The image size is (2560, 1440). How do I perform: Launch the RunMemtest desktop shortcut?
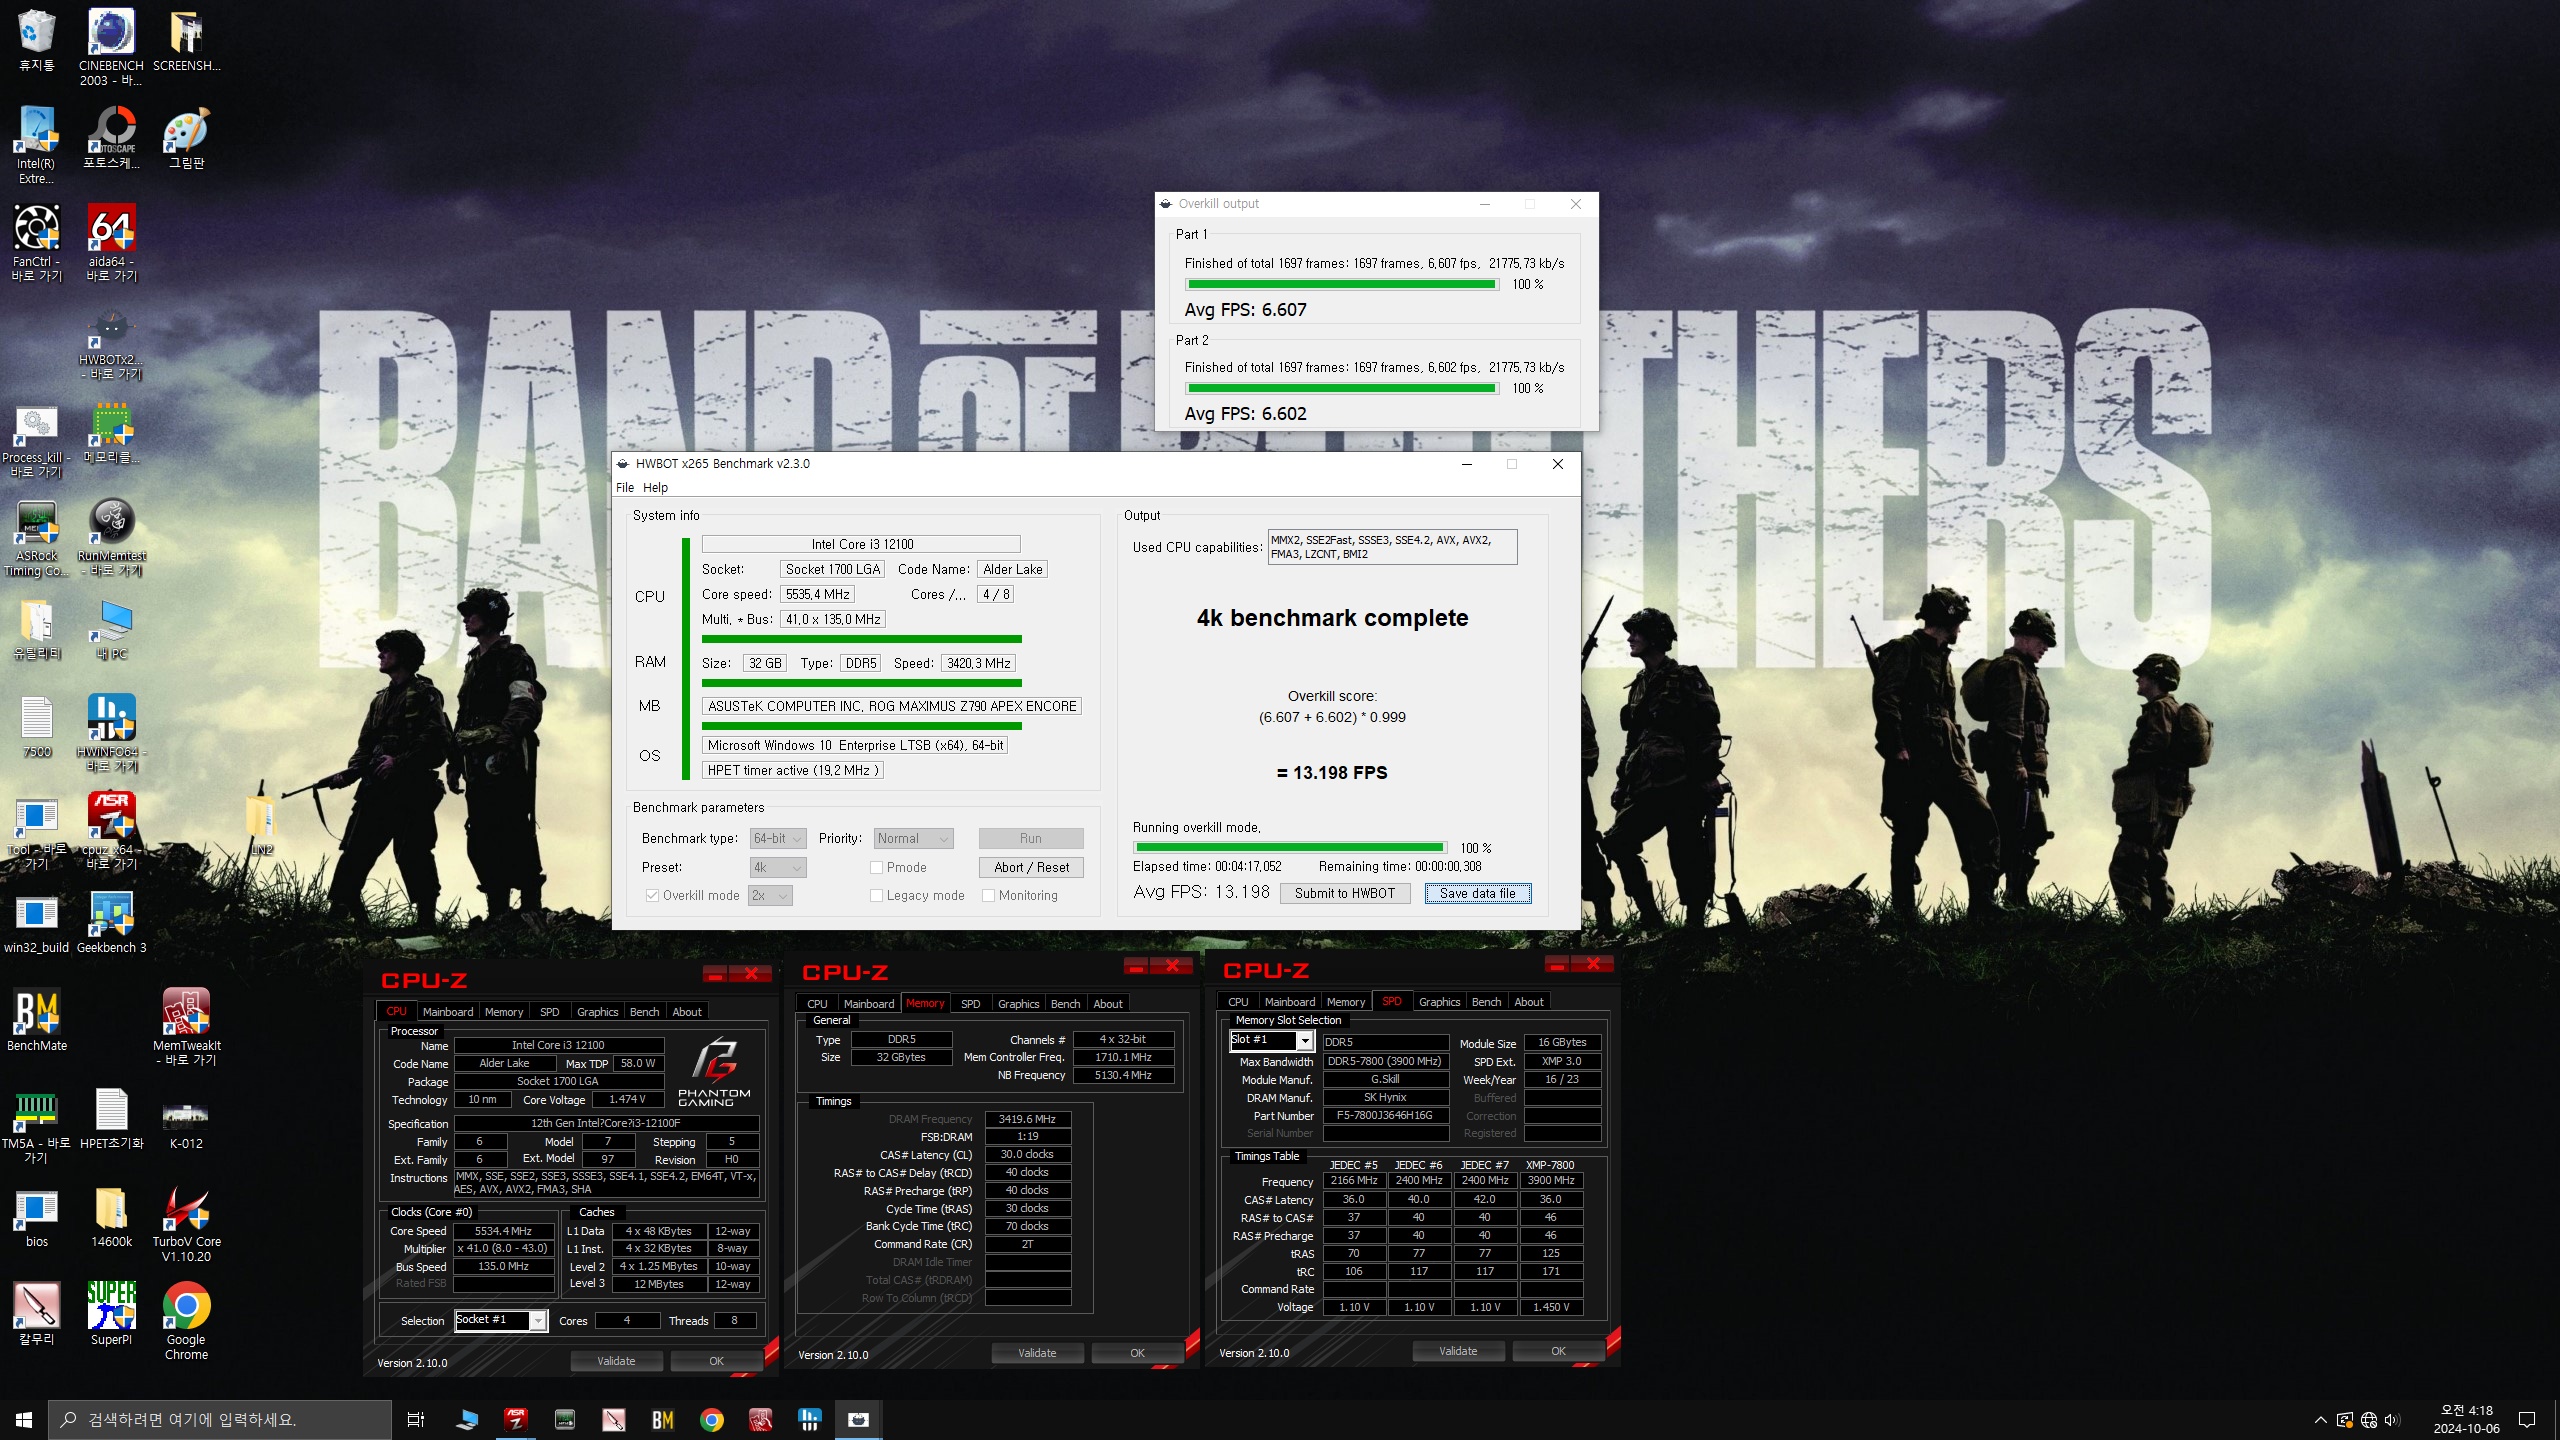click(111, 538)
